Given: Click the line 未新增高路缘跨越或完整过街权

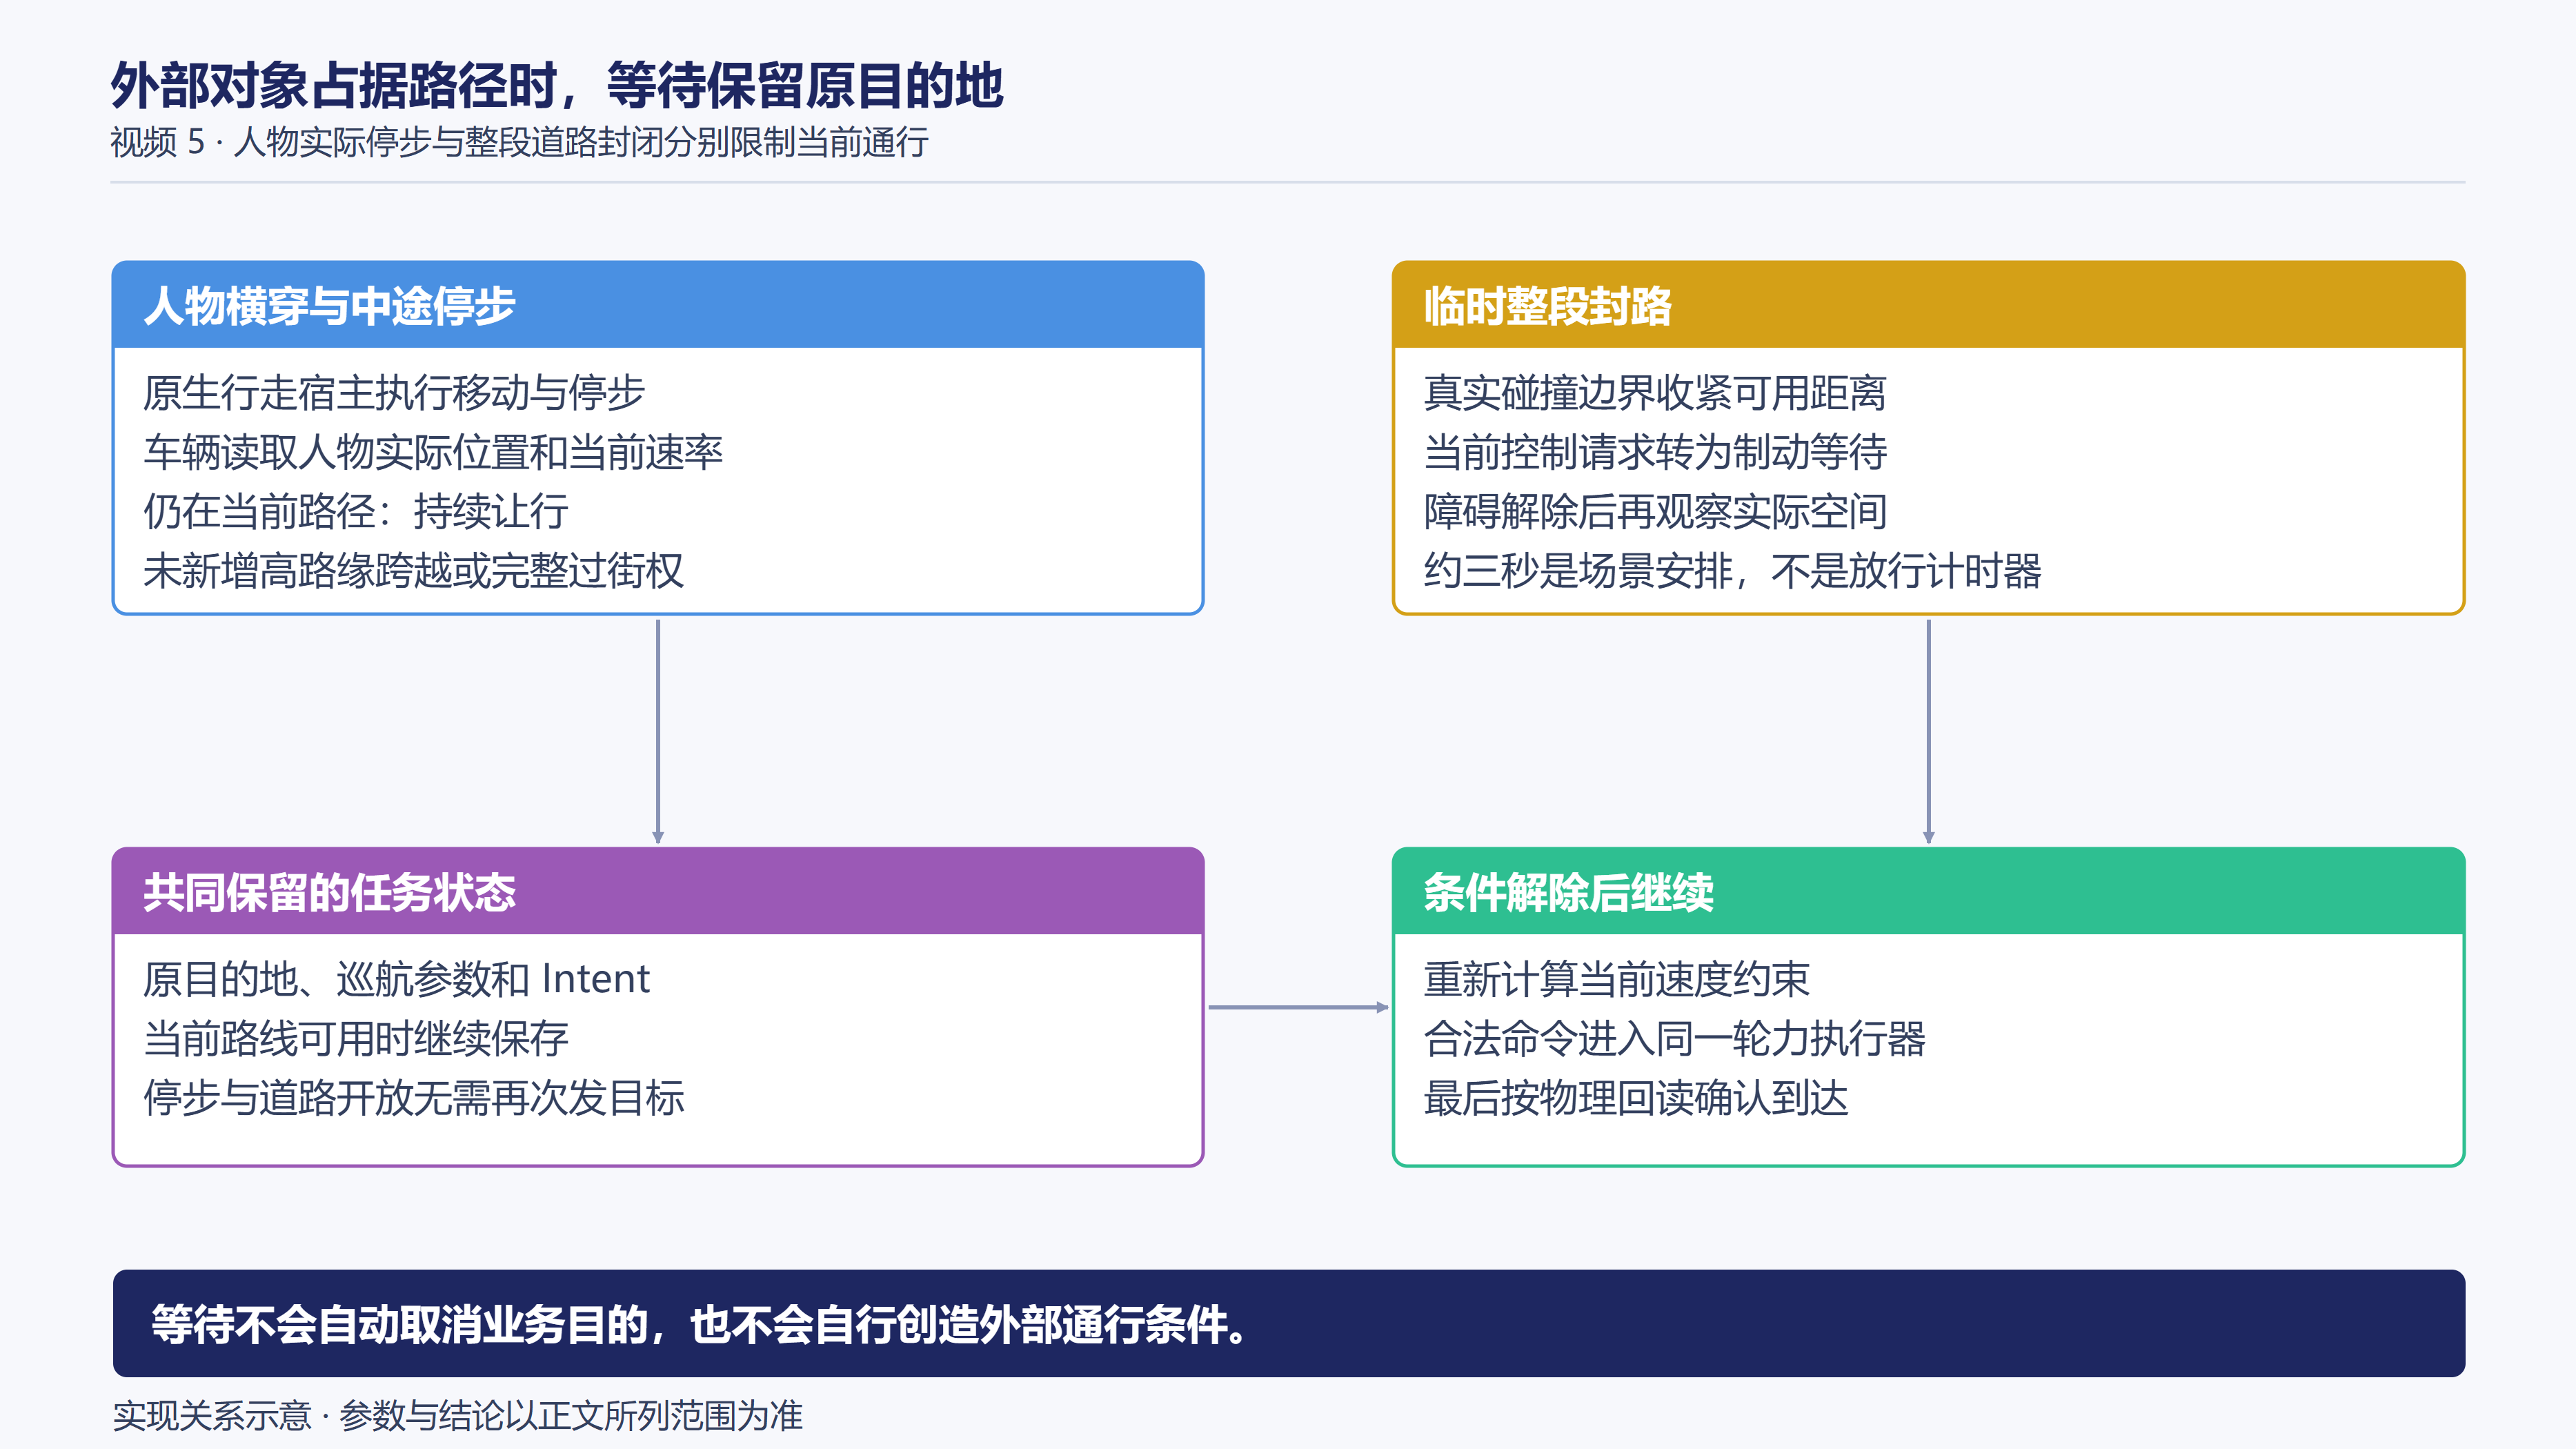Looking at the screenshot, I should pos(414,571).
